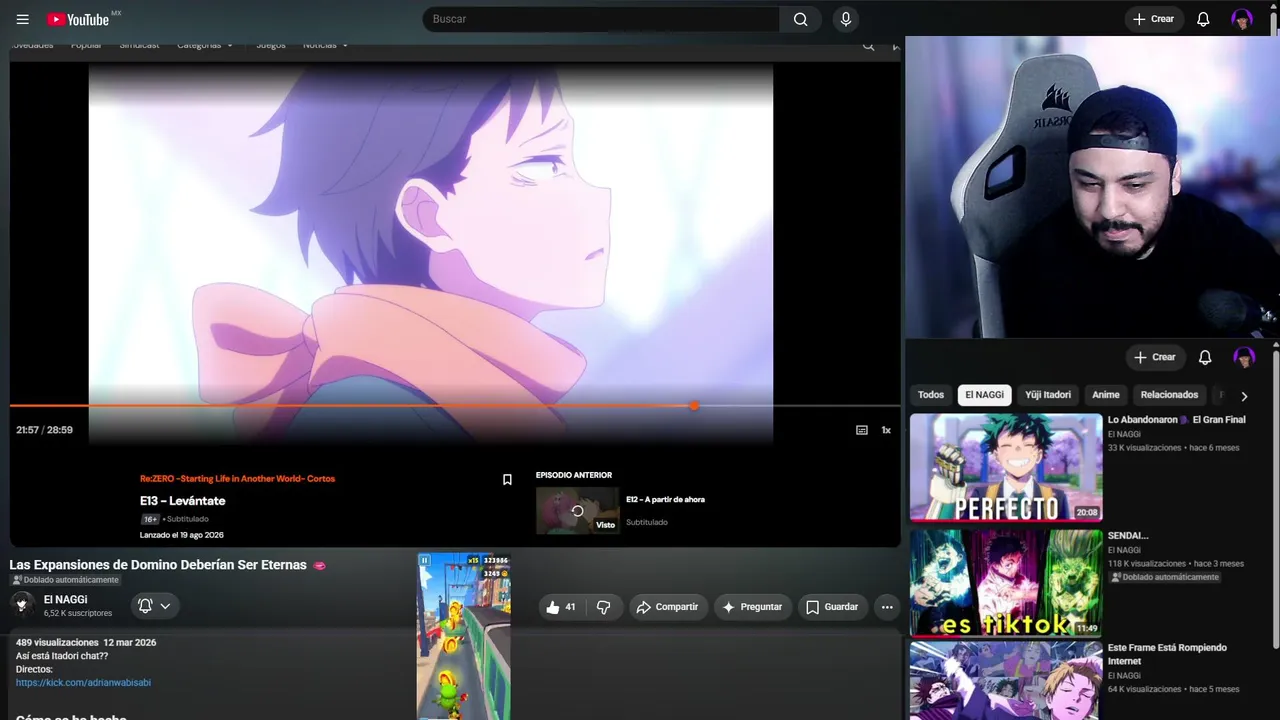Select the Yūji Itadori filter chip
The height and width of the screenshot is (720, 1280).
(x=1048, y=395)
